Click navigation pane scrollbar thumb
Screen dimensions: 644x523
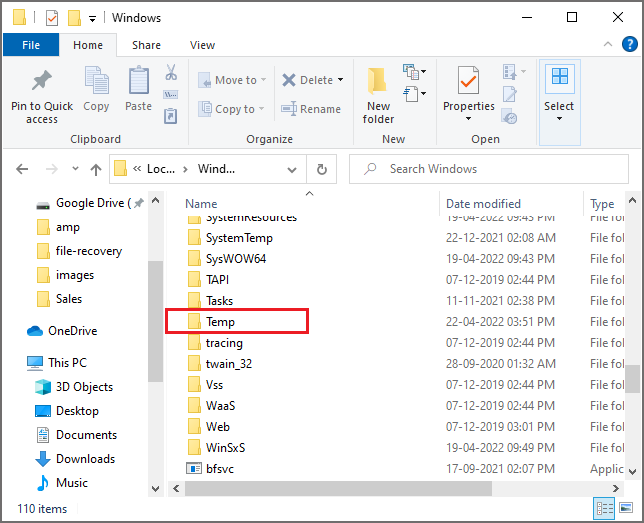(x=155, y=321)
